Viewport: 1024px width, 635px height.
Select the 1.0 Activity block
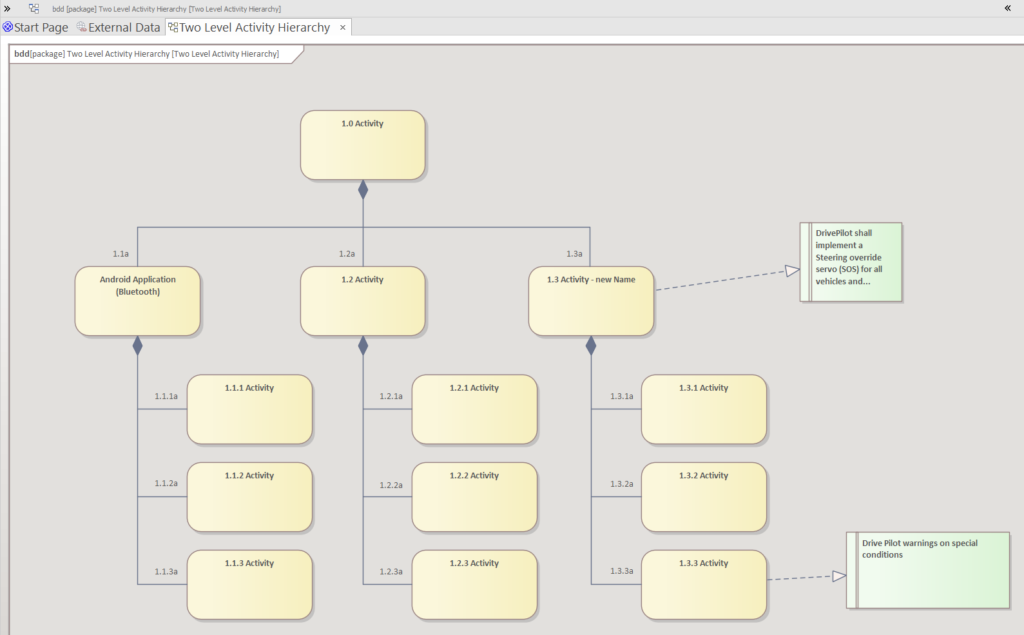click(362, 145)
